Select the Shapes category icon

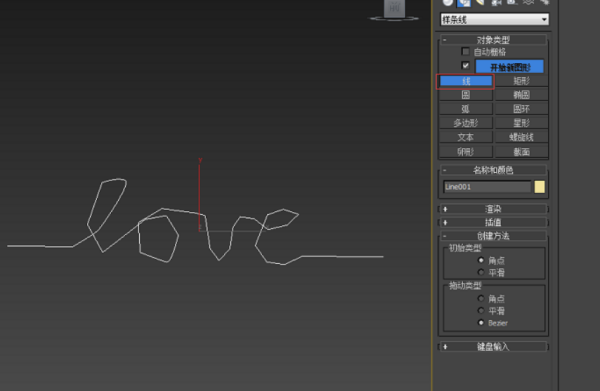tap(463, 2)
